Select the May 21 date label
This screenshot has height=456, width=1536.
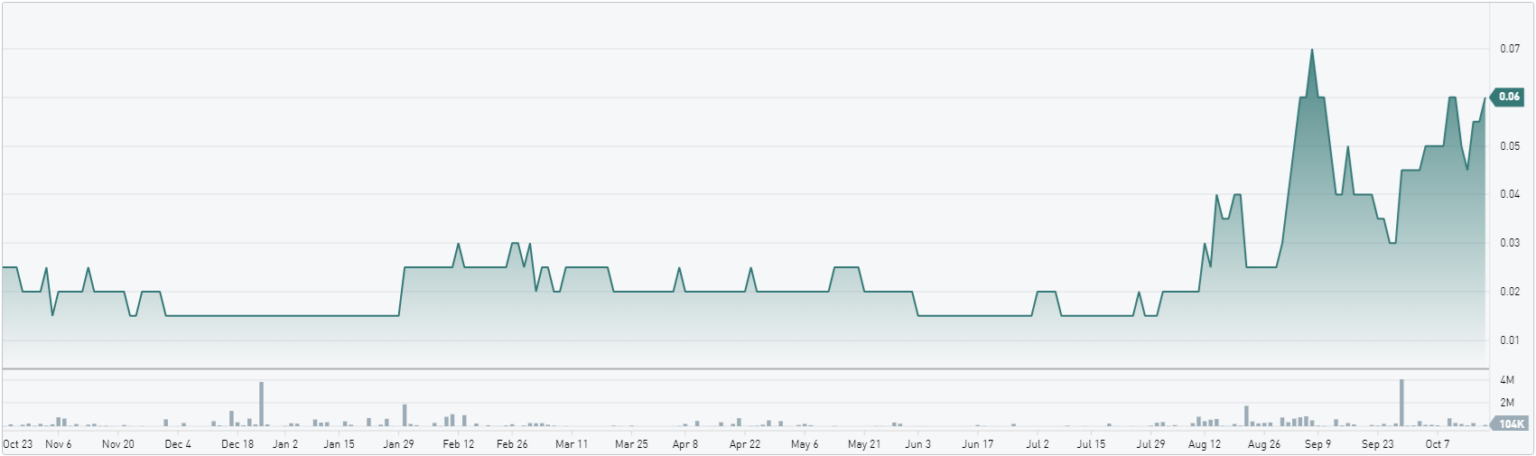click(863, 442)
